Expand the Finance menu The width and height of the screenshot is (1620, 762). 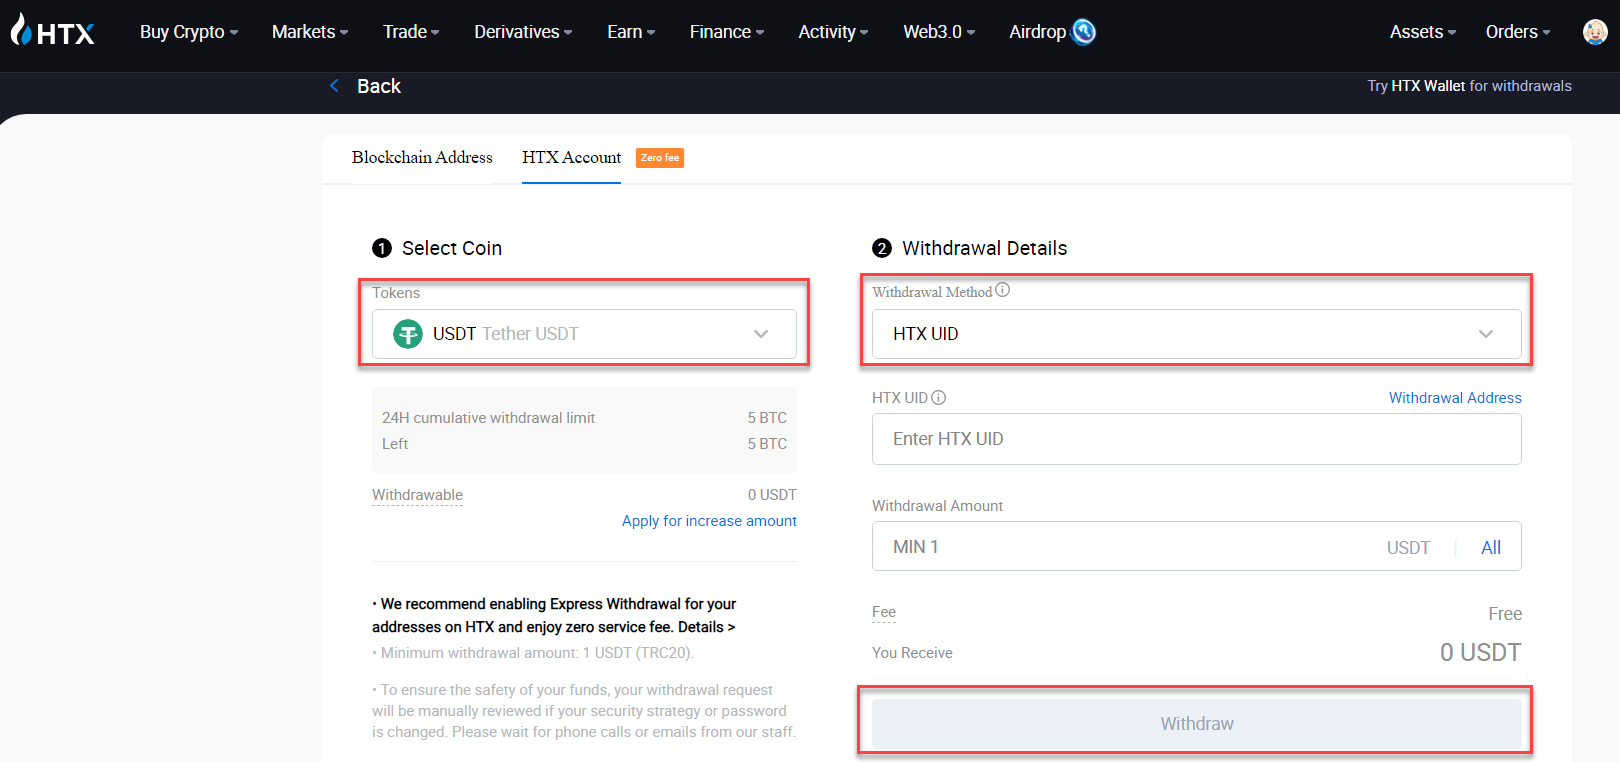click(x=727, y=32)
